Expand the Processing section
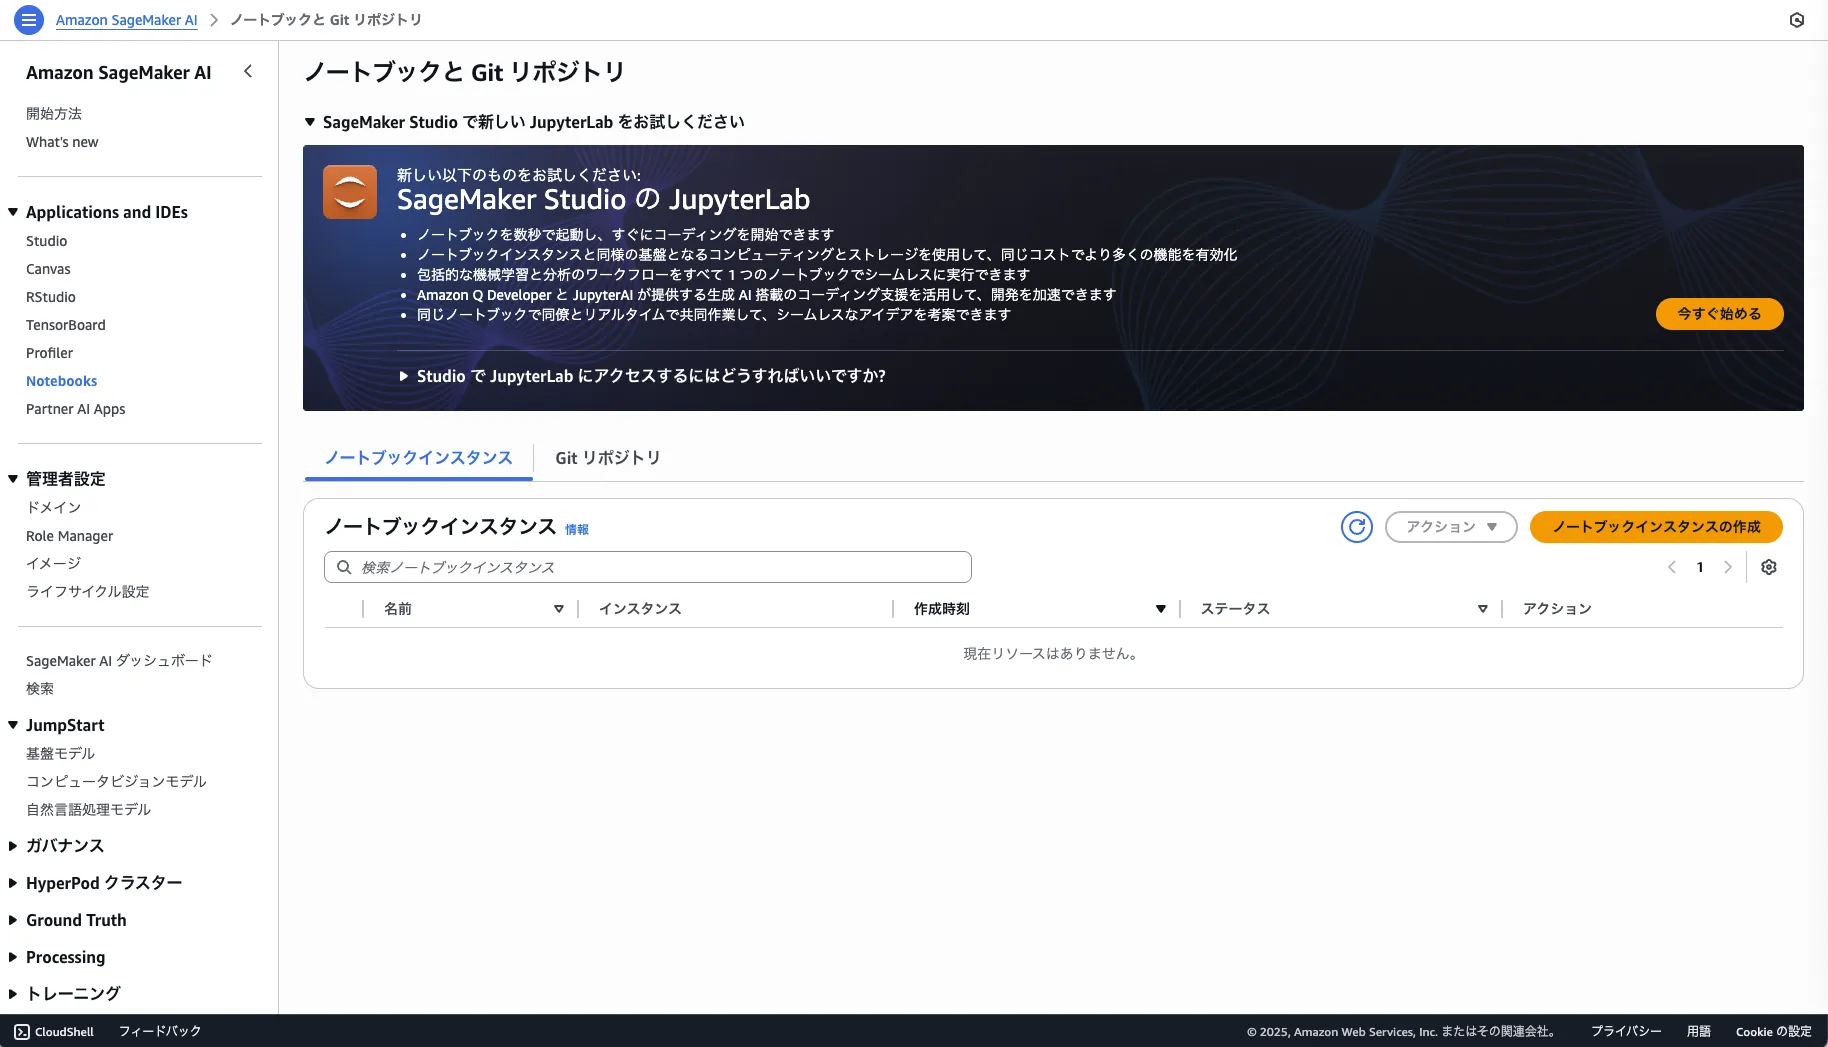 (13, 957)
